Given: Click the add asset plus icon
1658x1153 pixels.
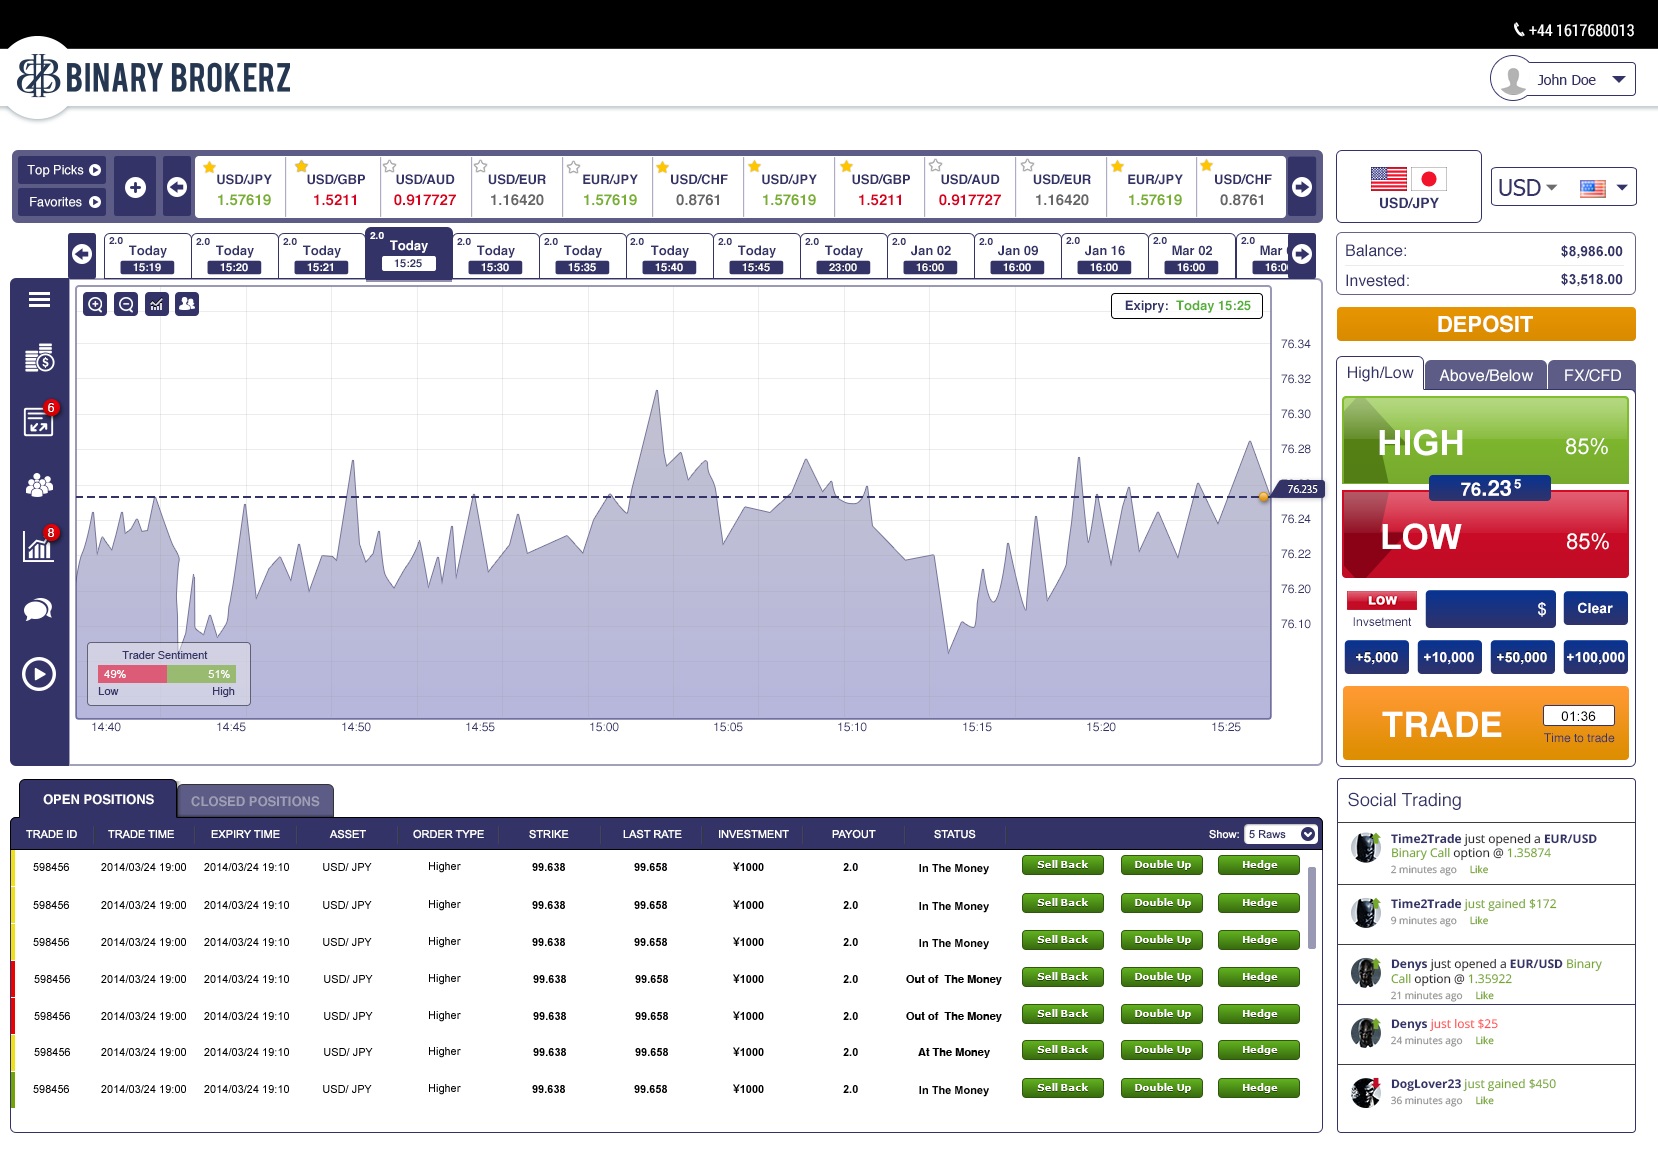Looking at the screenshot, I should click(x=135, y=187).
